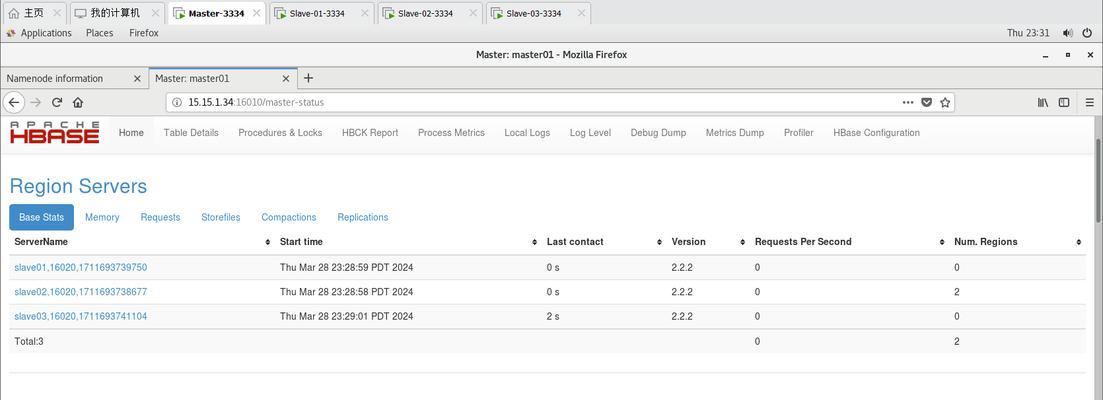1103x400 pixels.
Task: Close the Slave-02-3334 VM tab
Action: click(x=474, y=13)
